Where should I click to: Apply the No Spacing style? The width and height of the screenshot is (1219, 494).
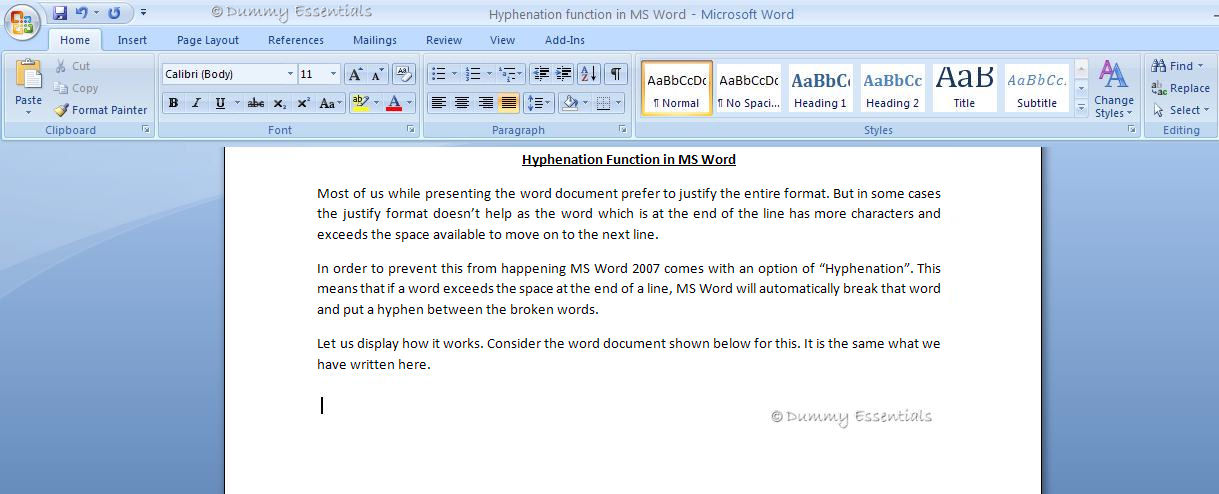click(x=749, y=88)
